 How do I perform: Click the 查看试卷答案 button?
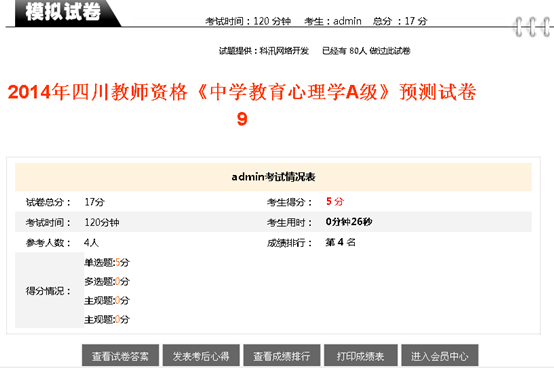(120, 356)
